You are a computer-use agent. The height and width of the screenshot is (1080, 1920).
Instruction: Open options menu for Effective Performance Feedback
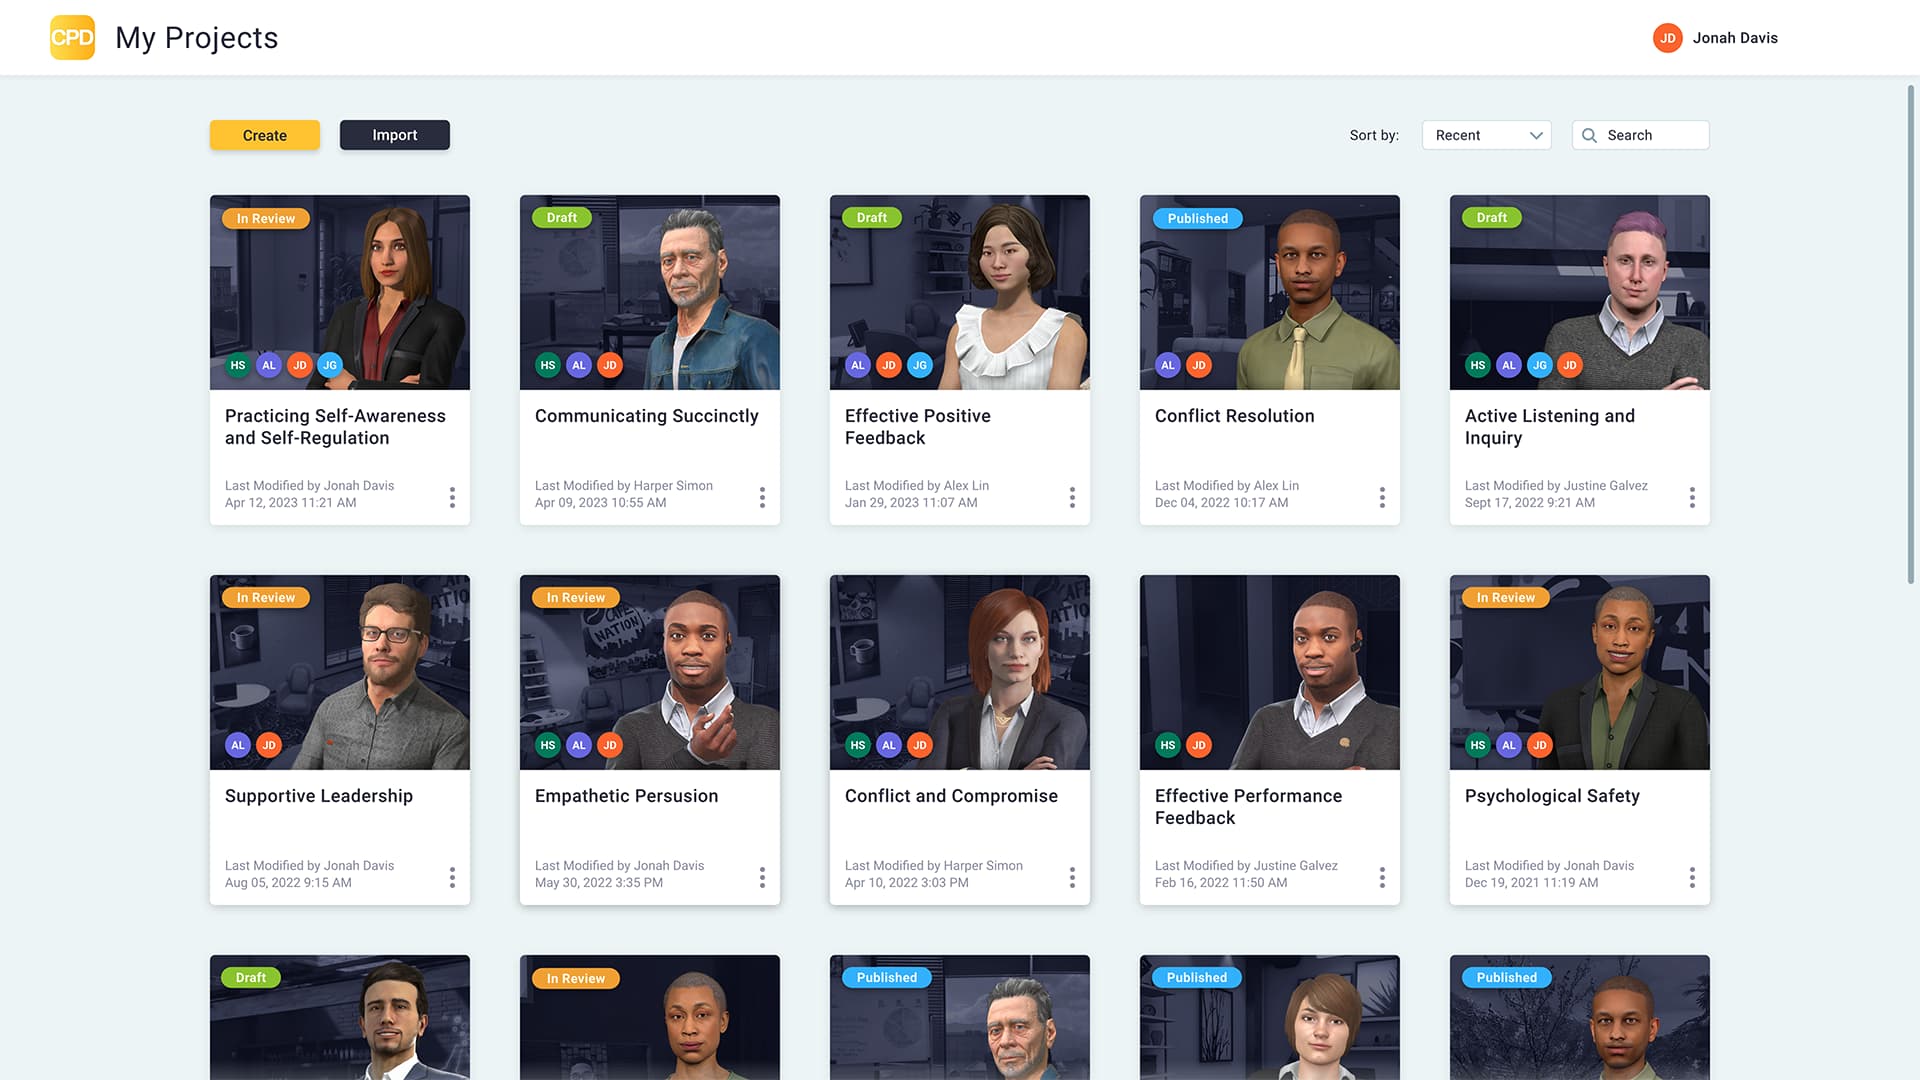1382,877
